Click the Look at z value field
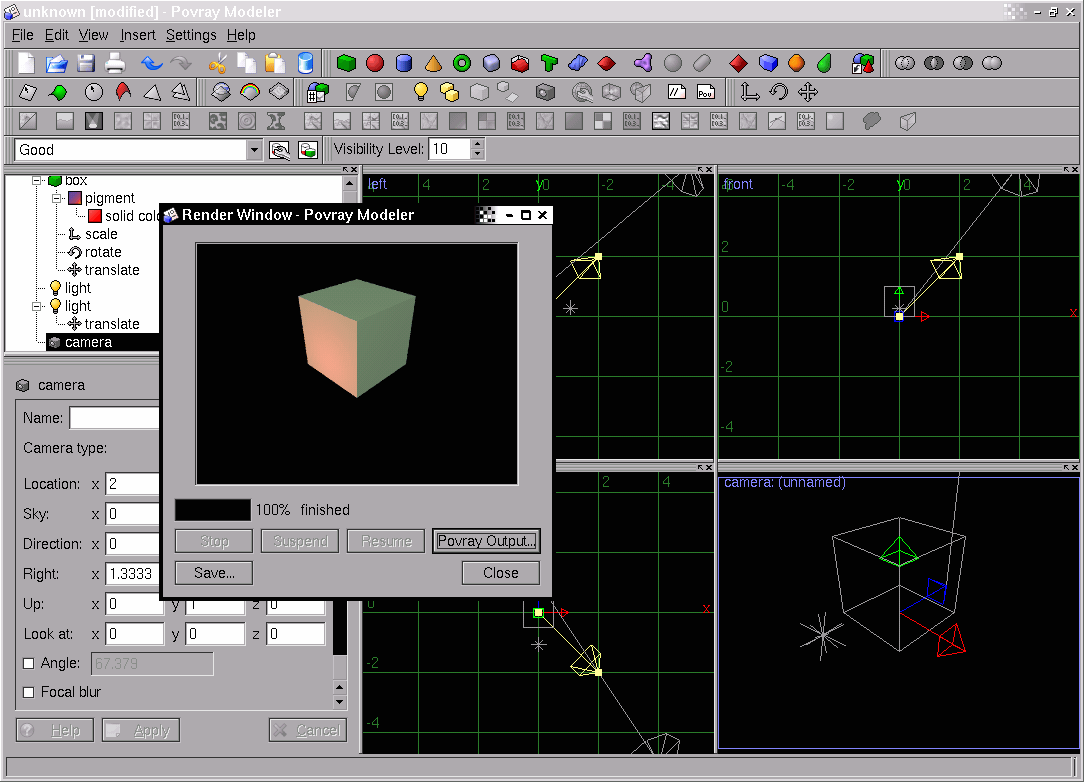This screenshot has width=1084, height=782. pos(296,634)
